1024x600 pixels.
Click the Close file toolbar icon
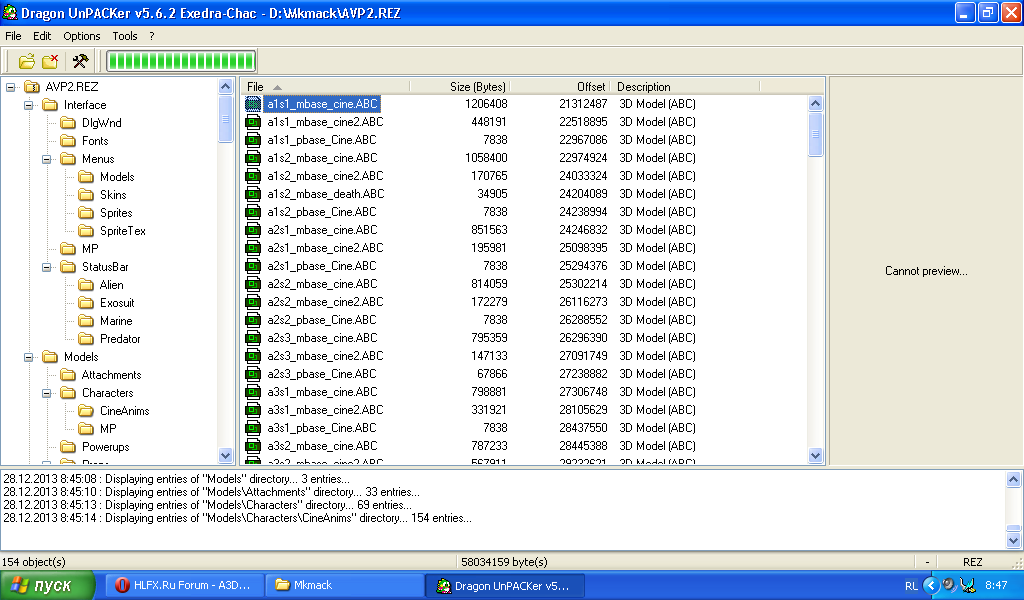pyautogui.click(x=50, y=61)
